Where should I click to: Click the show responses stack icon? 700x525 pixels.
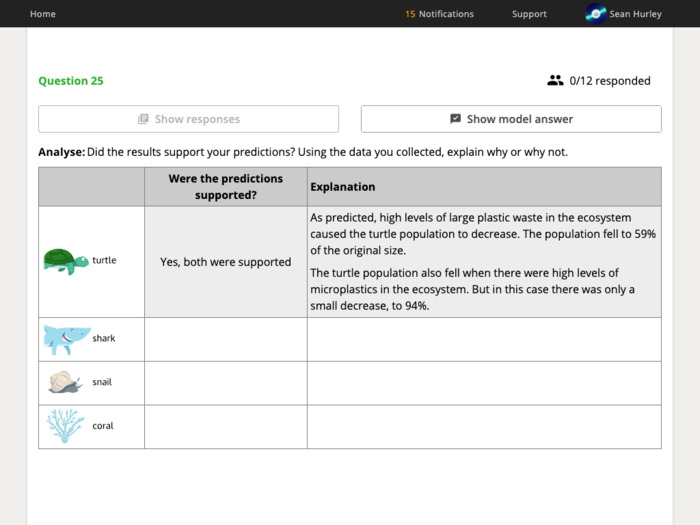pyautogui.click(x=143, y=119)
